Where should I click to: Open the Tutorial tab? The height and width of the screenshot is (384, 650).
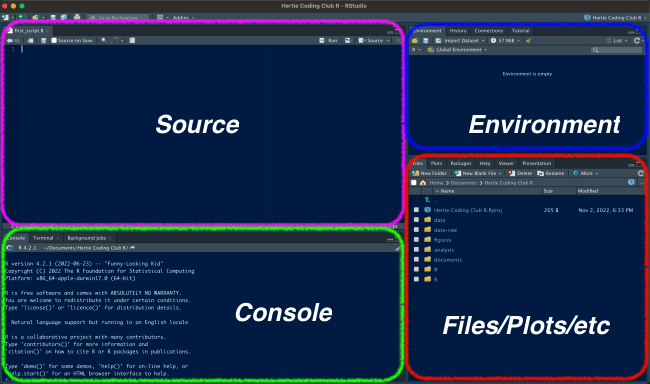(520, 31)
